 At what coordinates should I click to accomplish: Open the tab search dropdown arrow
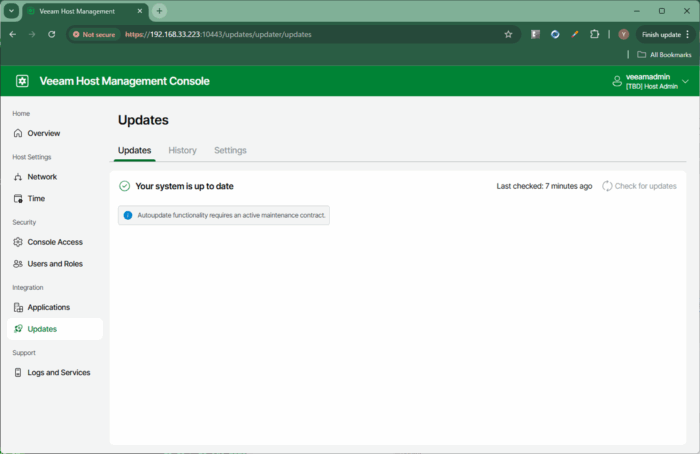11,11
